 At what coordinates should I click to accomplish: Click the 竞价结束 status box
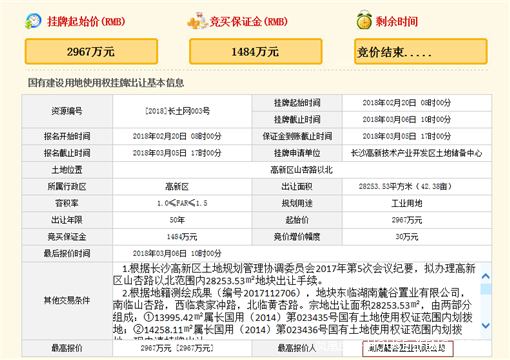[420, 51]
